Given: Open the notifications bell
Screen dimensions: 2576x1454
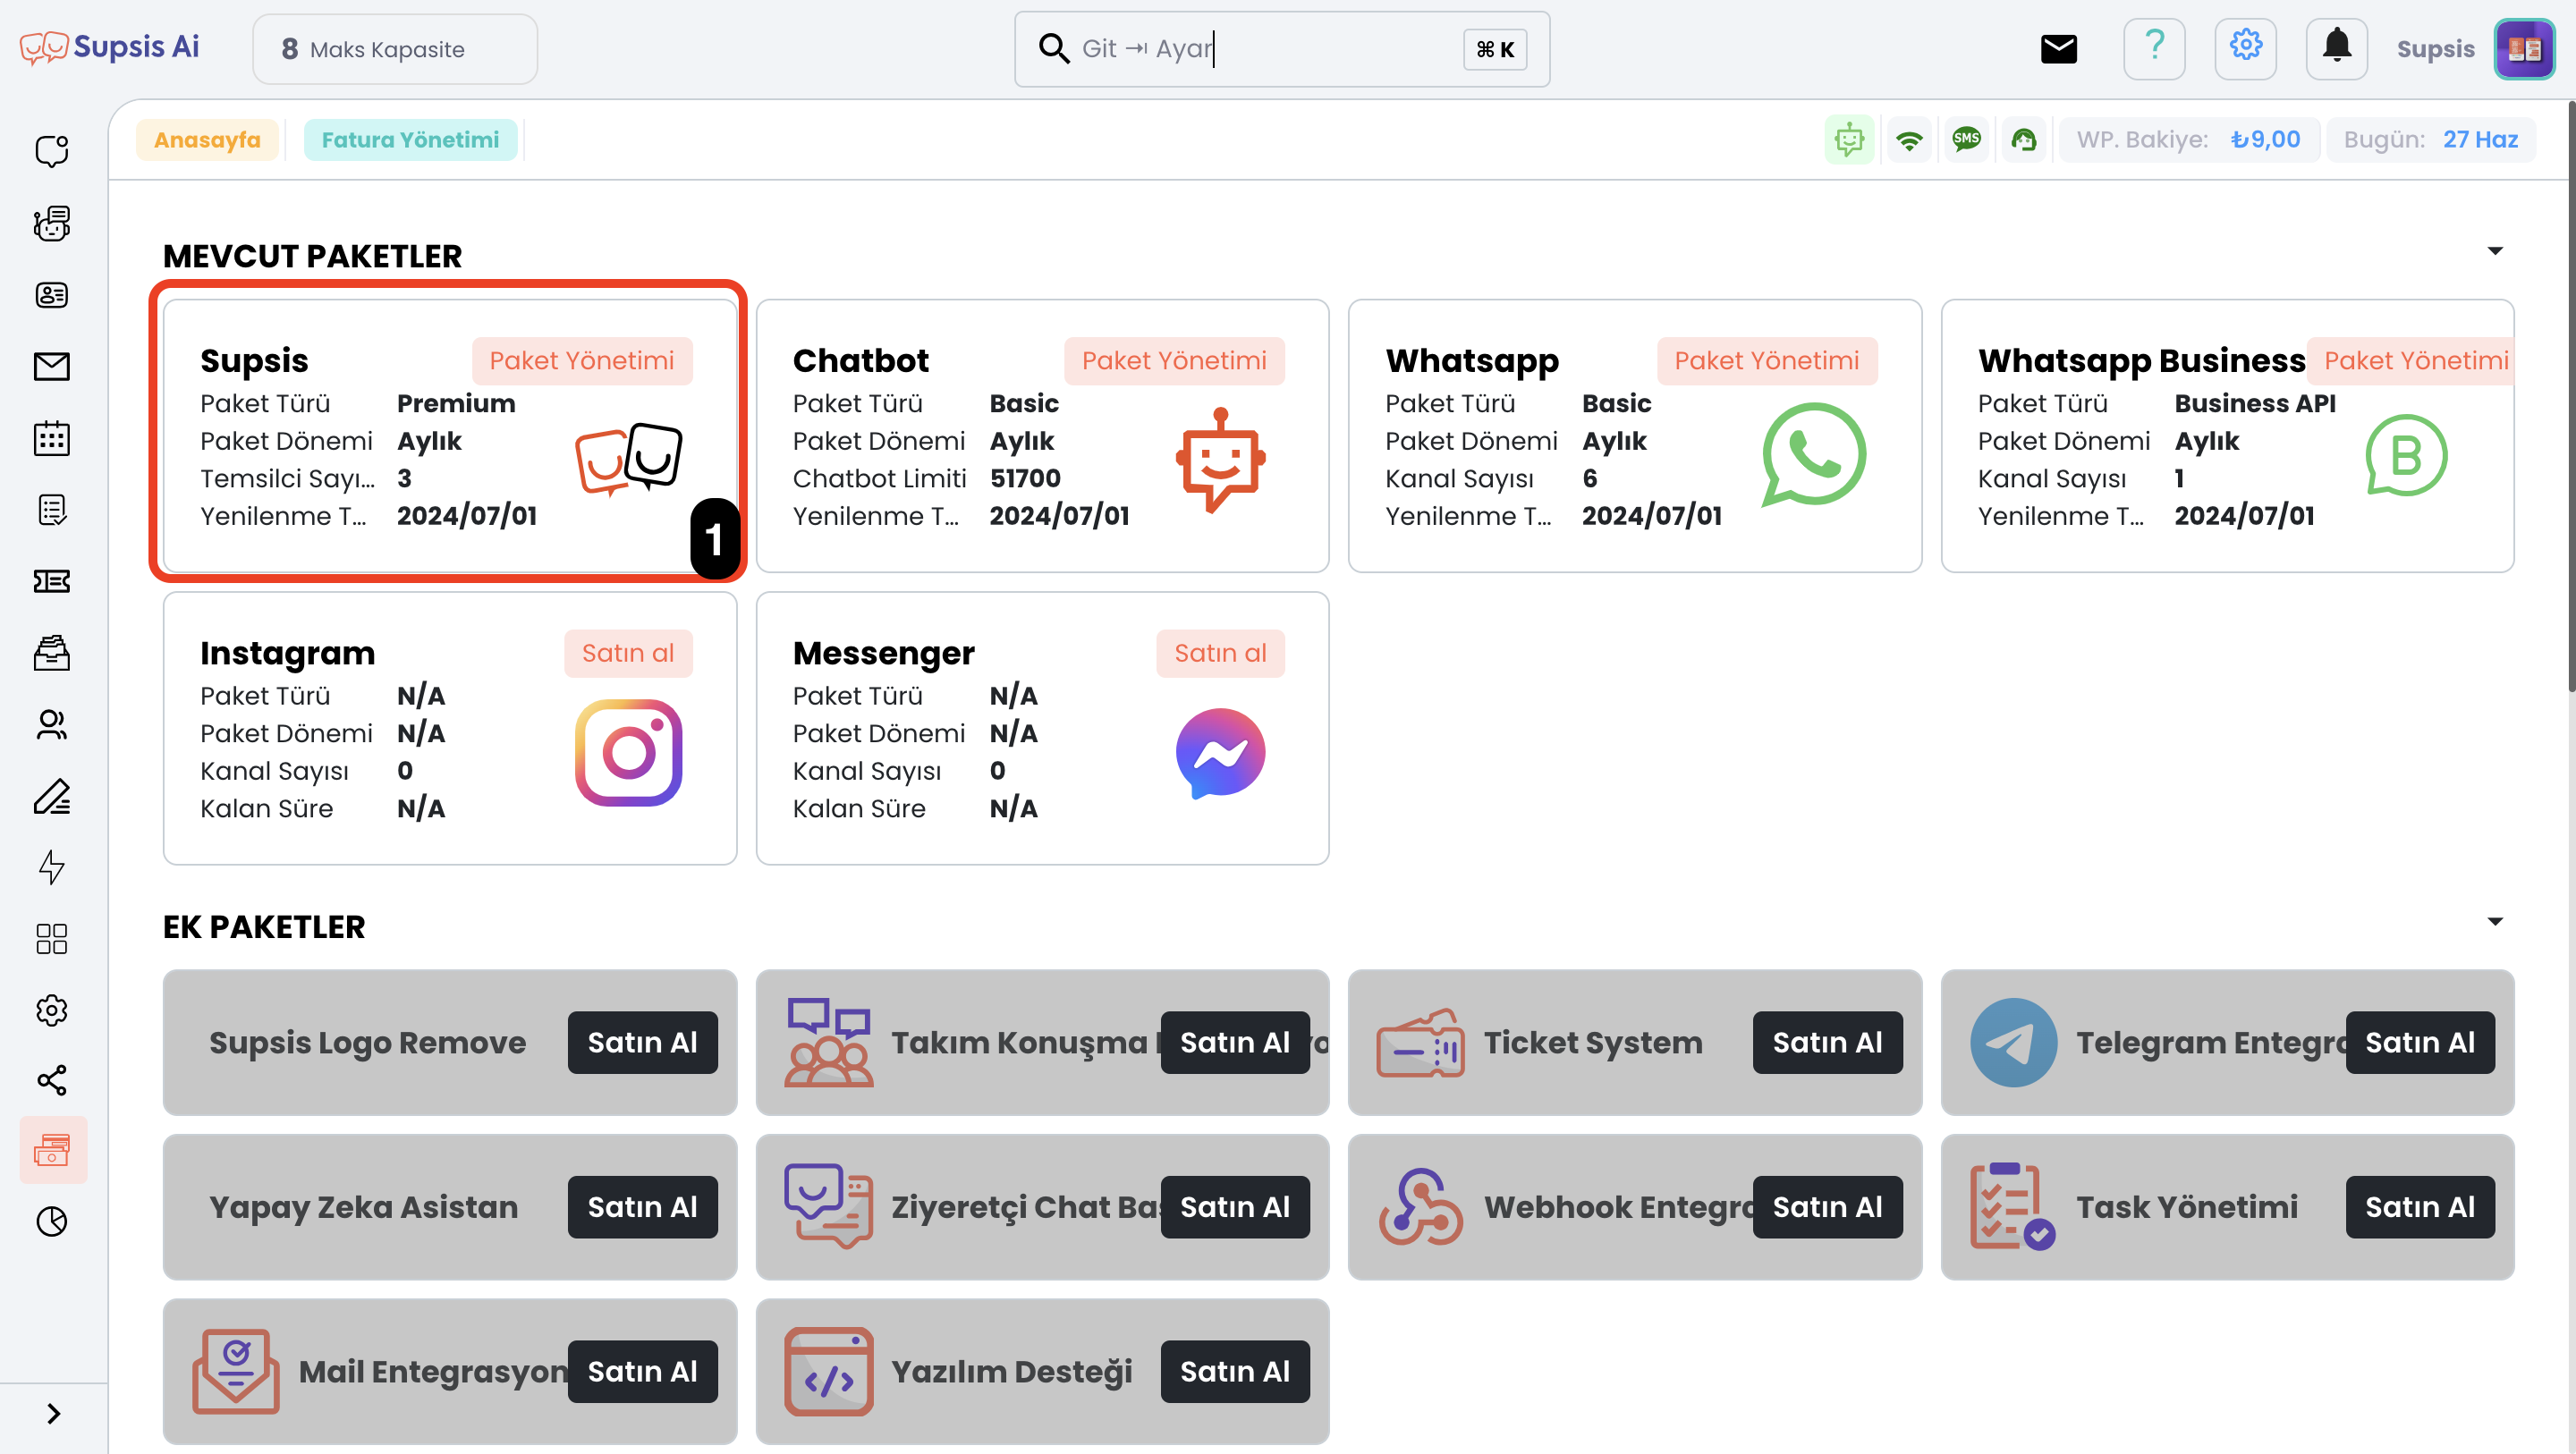Looking at the screenshot, I should pos(2336,48).
